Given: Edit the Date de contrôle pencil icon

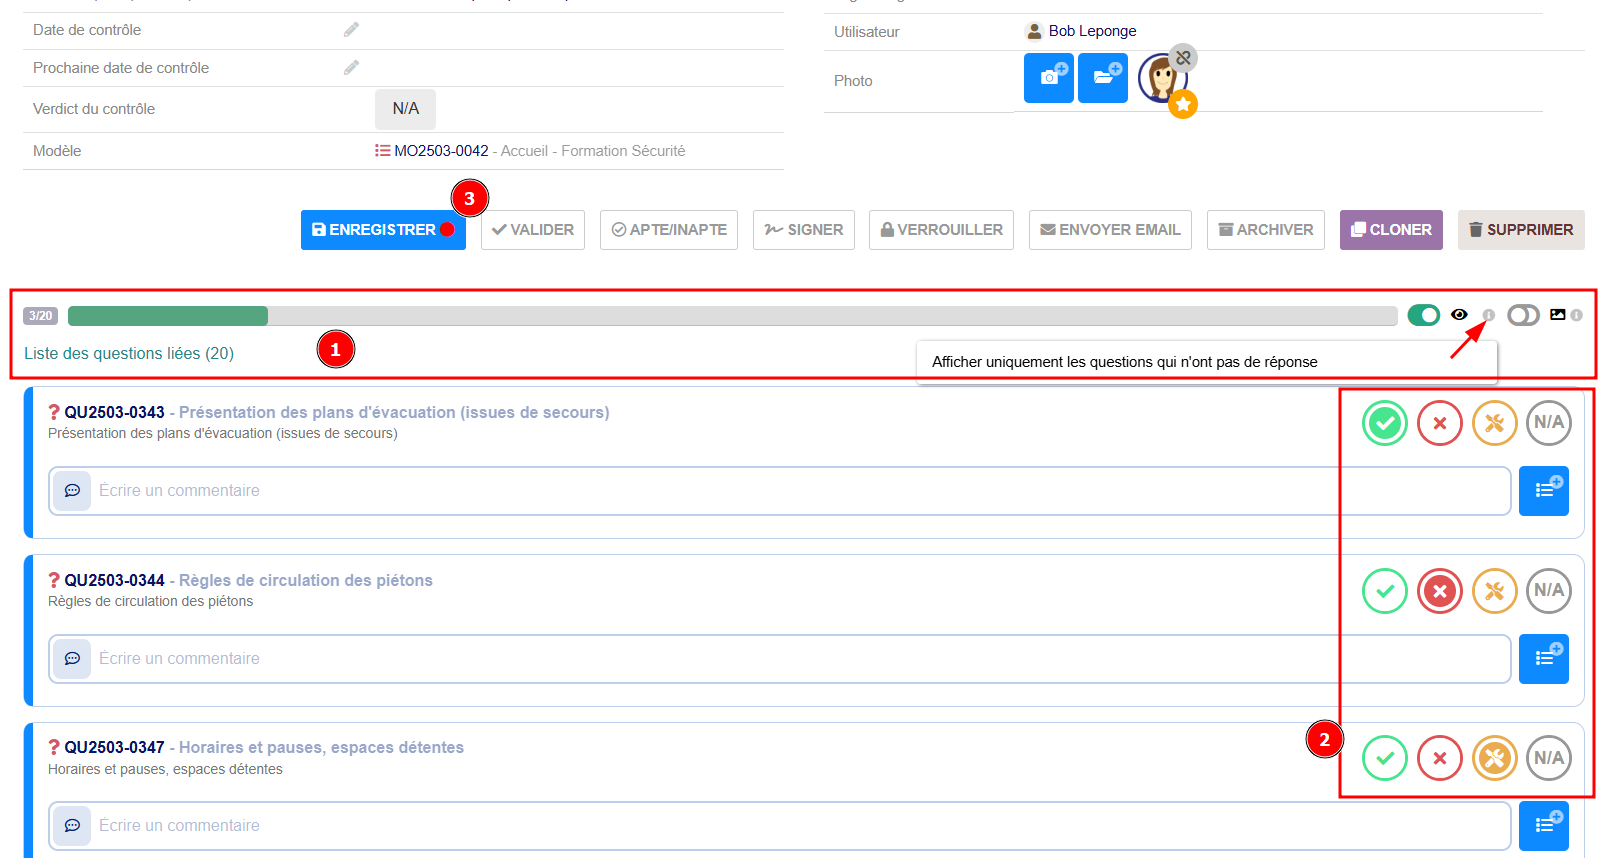Looking at the screenshot, I should pos(351,30).
